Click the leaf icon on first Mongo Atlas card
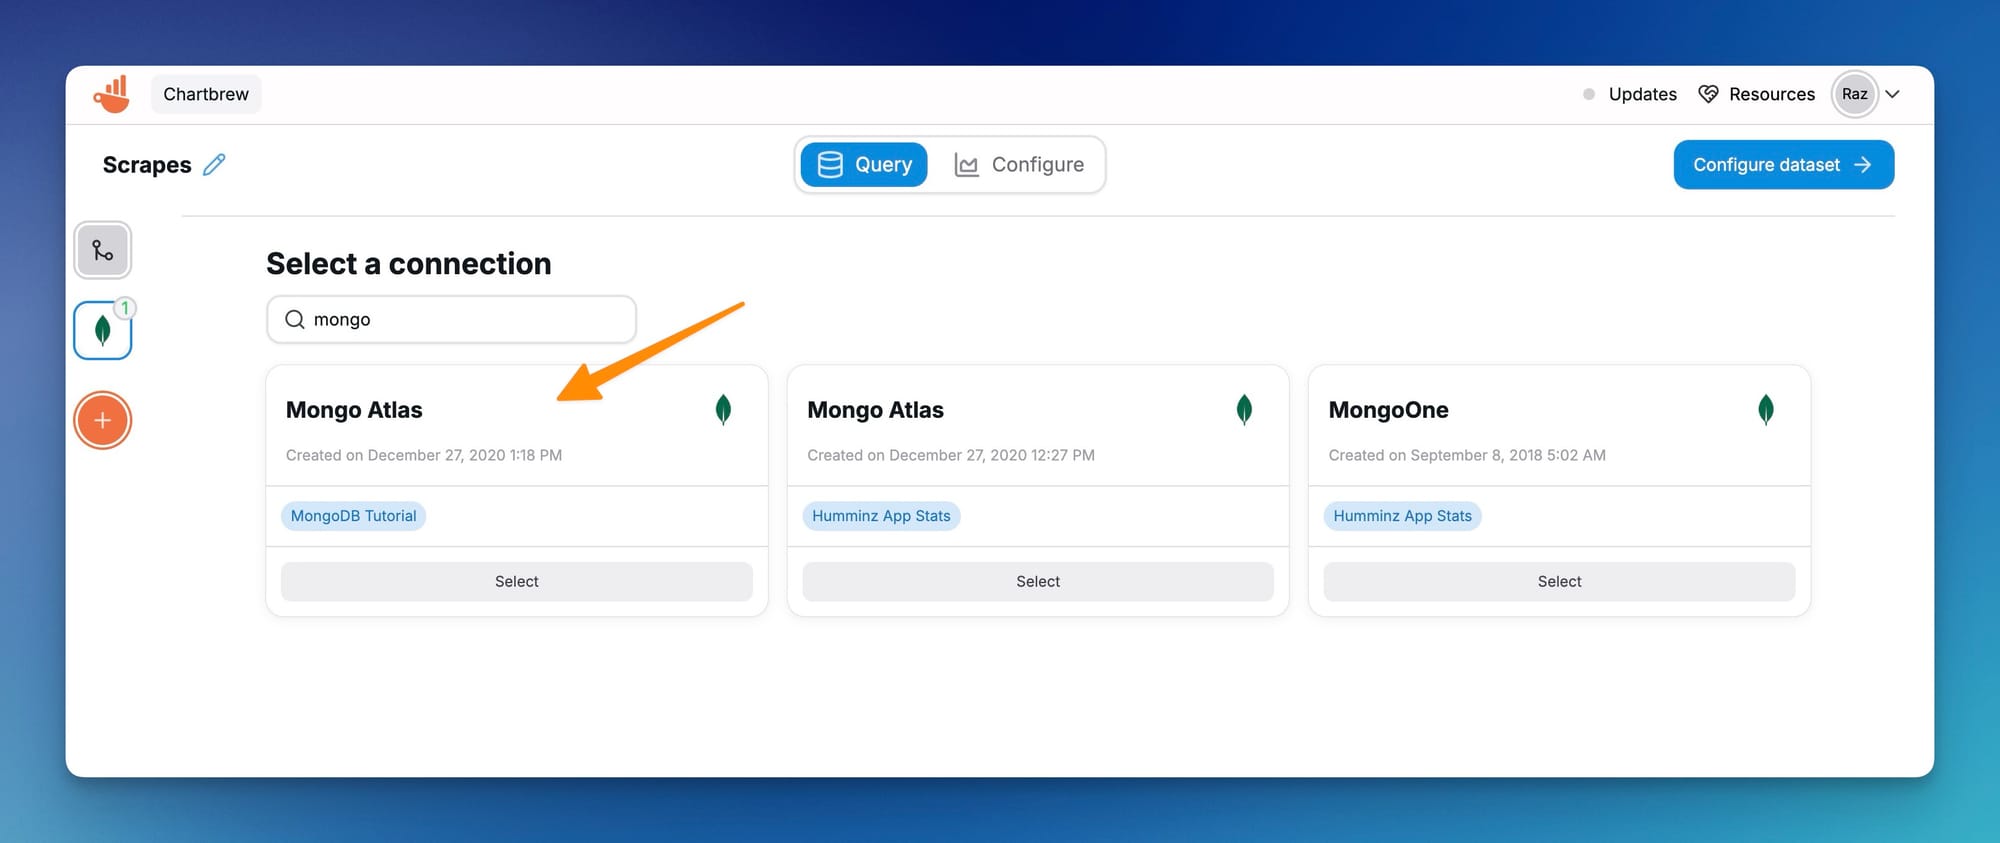 point(723,410)
